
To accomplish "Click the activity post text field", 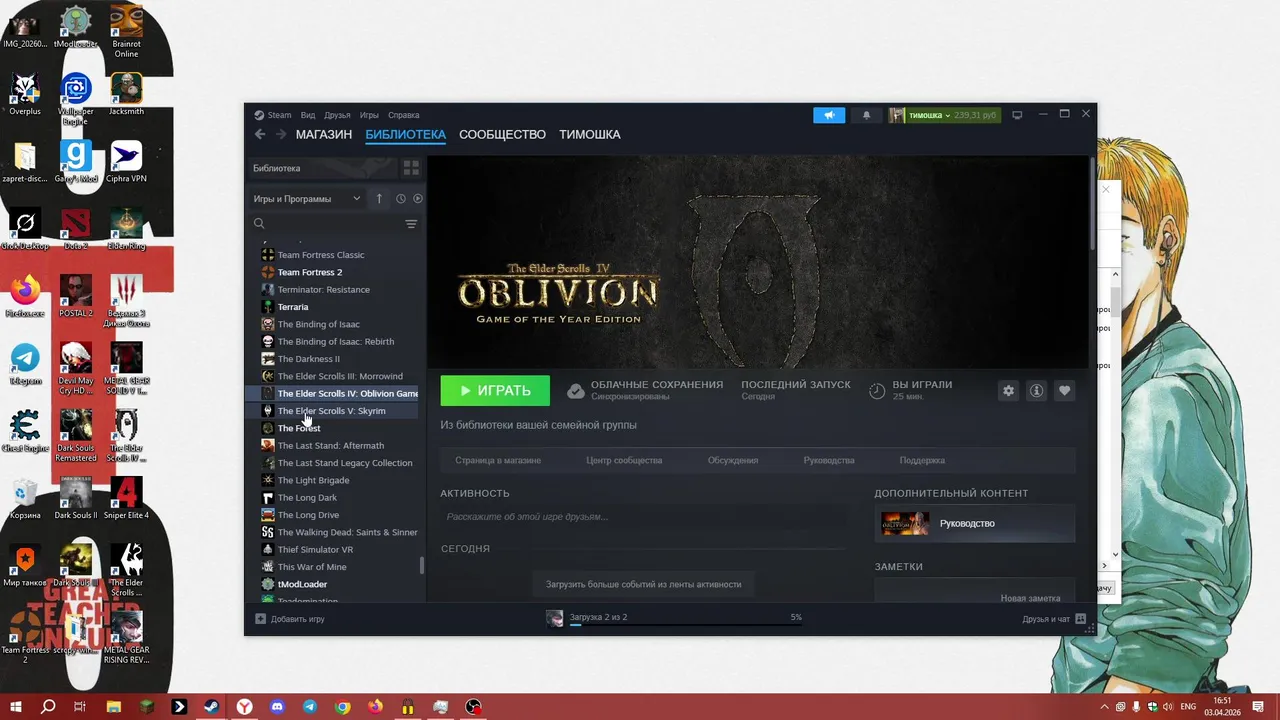I will click(x=643, y=517).
